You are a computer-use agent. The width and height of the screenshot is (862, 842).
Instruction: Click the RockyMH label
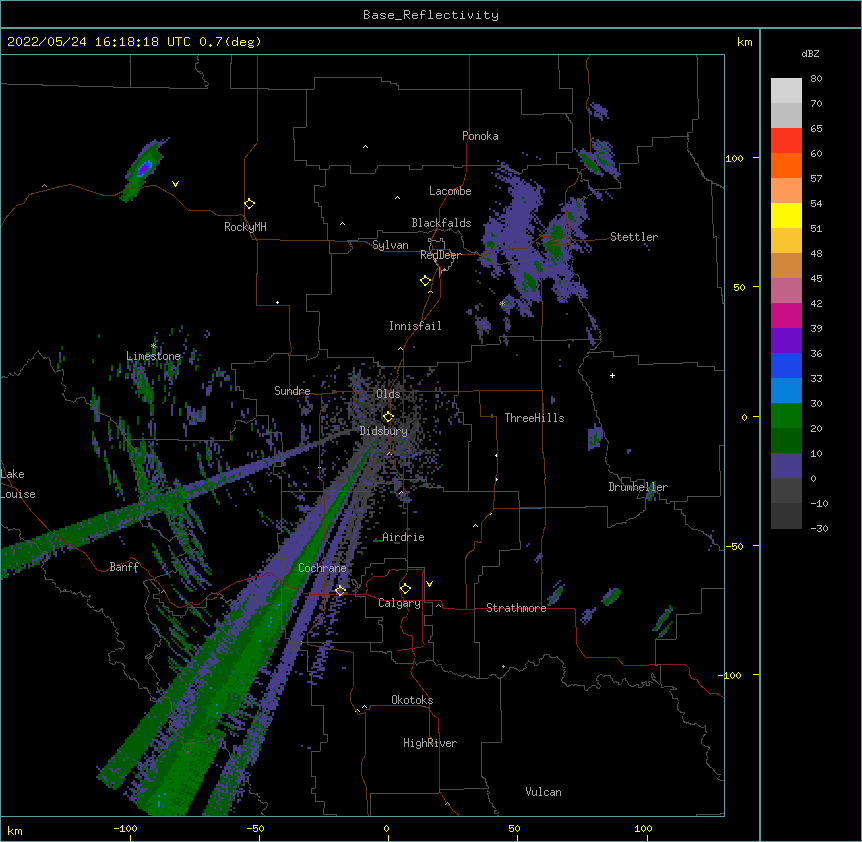[245, 227]
